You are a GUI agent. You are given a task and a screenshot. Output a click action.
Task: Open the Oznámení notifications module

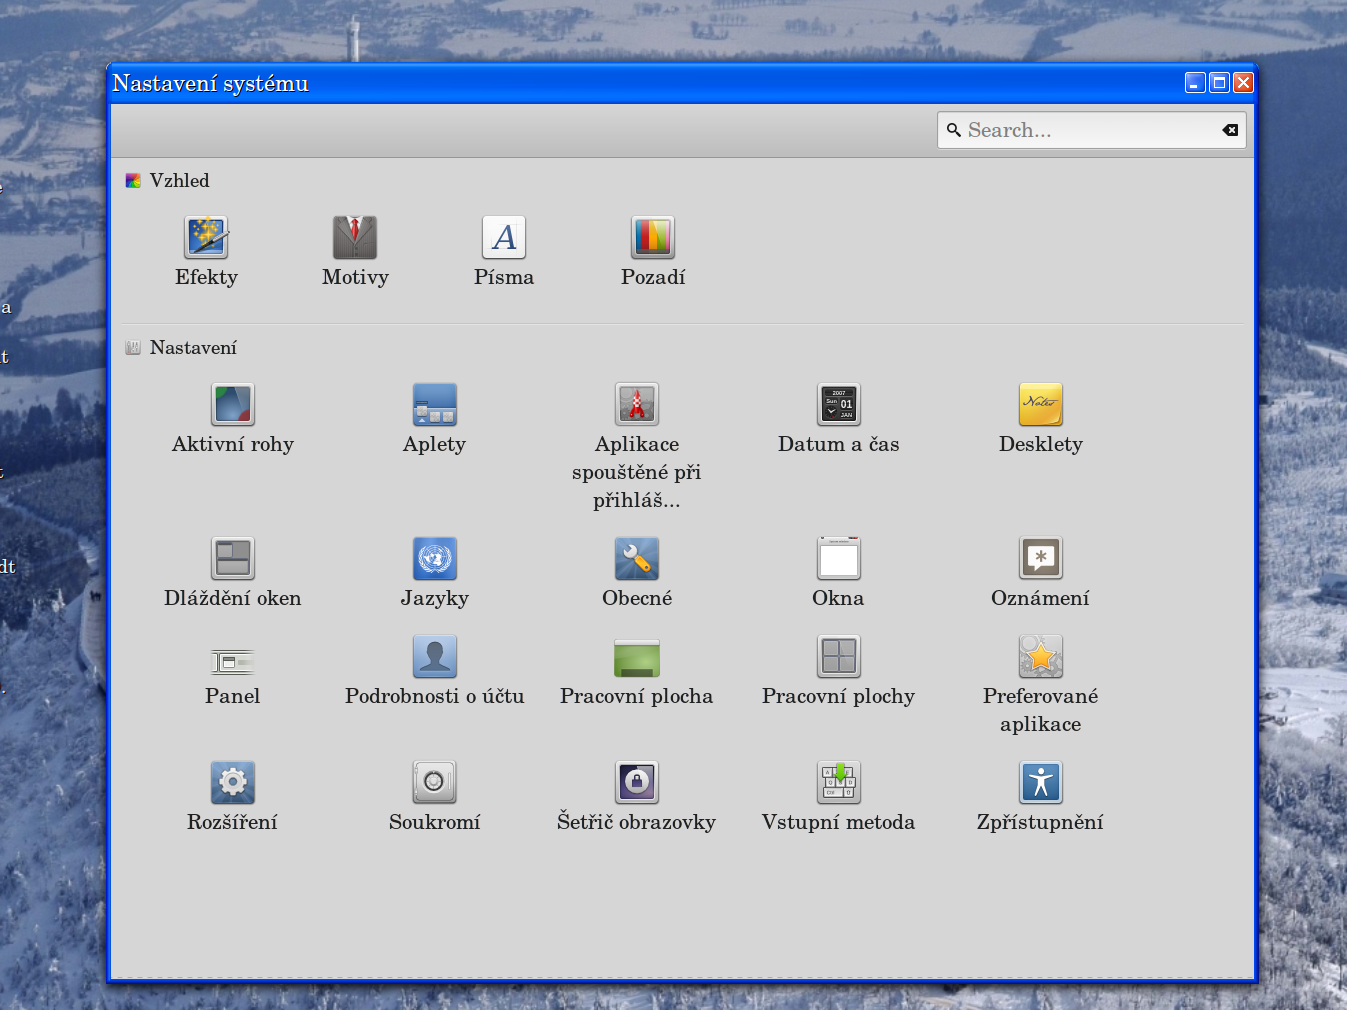[1041, 559]
